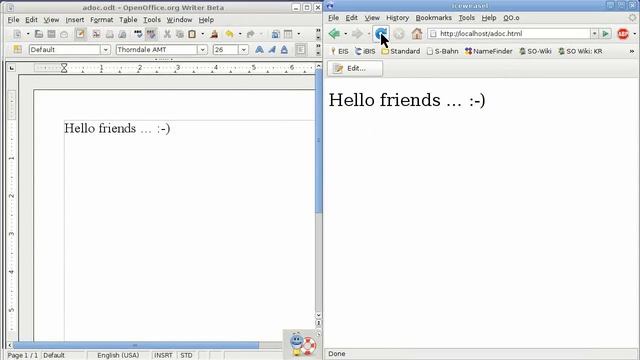Click the Table icon in Writer toolbar
The width and height of the screenshot is (640, 360).
point(288,34)
